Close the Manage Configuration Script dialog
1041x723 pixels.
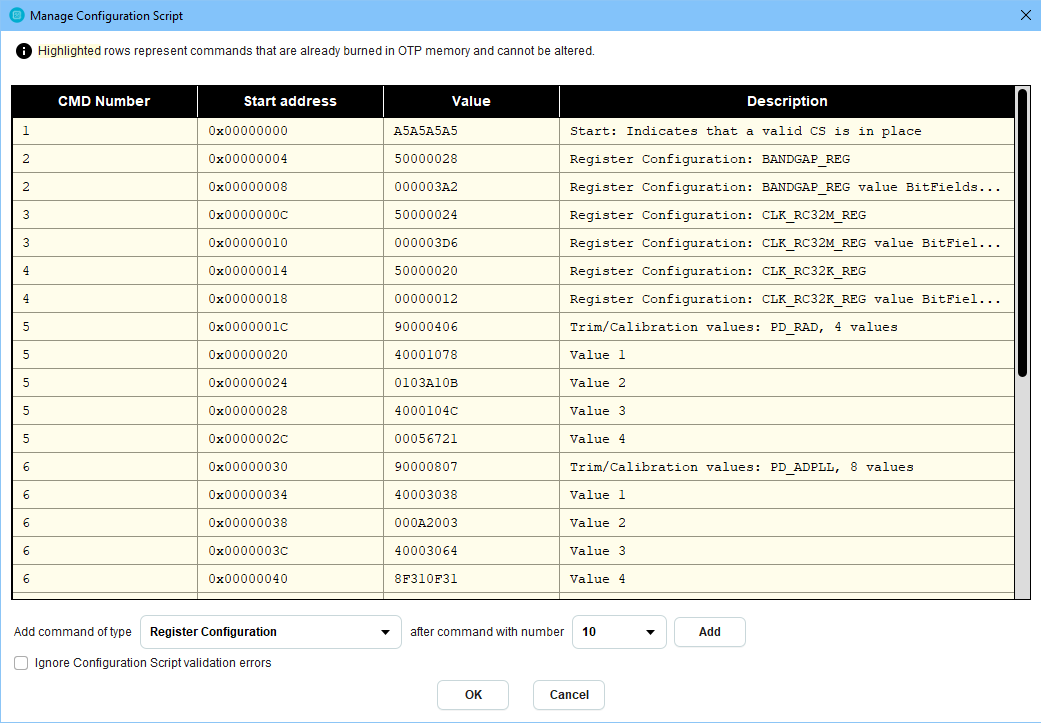click(1025, 15)
